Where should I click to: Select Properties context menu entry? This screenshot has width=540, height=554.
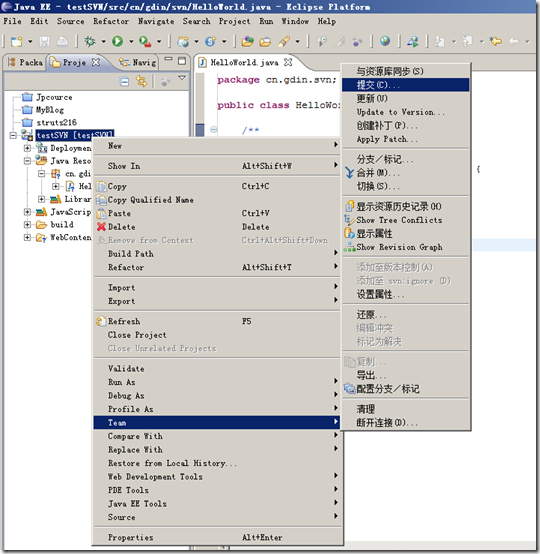tap(217, 537)
